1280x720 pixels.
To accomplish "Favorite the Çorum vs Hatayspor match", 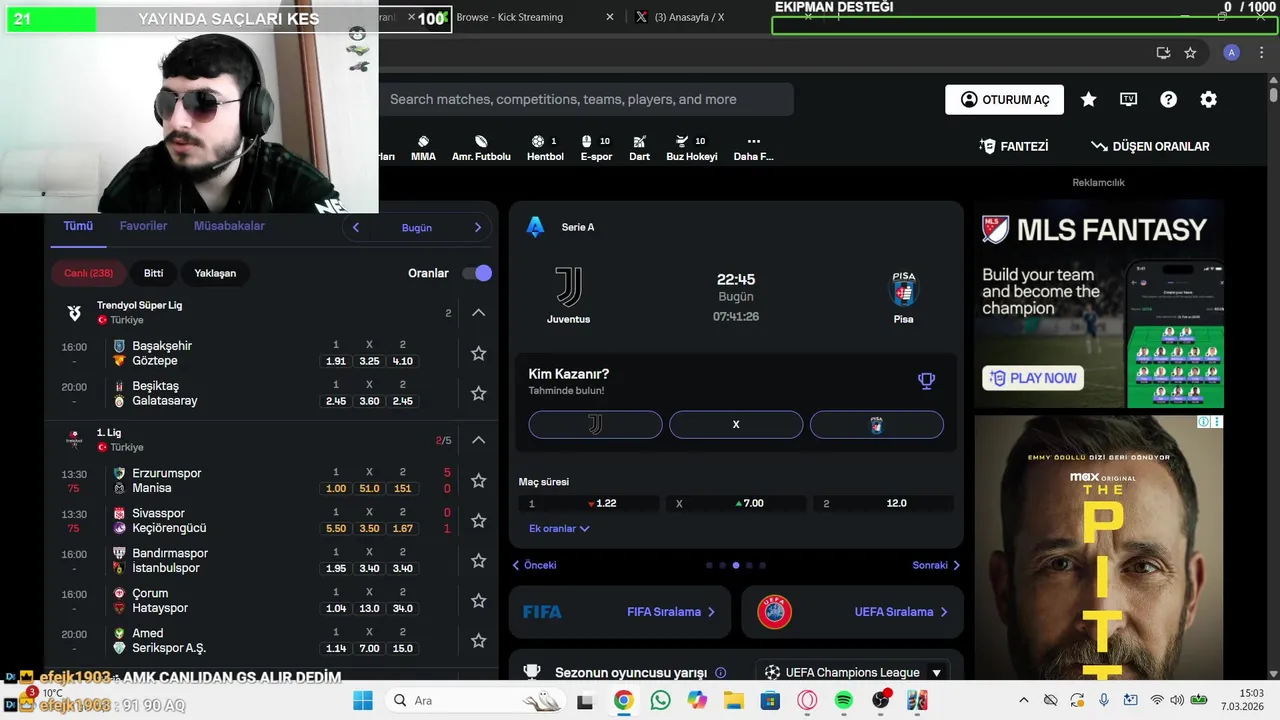I will point(478,601).
